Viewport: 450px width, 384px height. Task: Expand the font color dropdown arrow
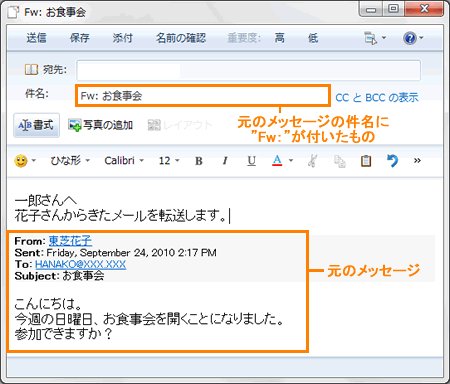tap(291, 161)
